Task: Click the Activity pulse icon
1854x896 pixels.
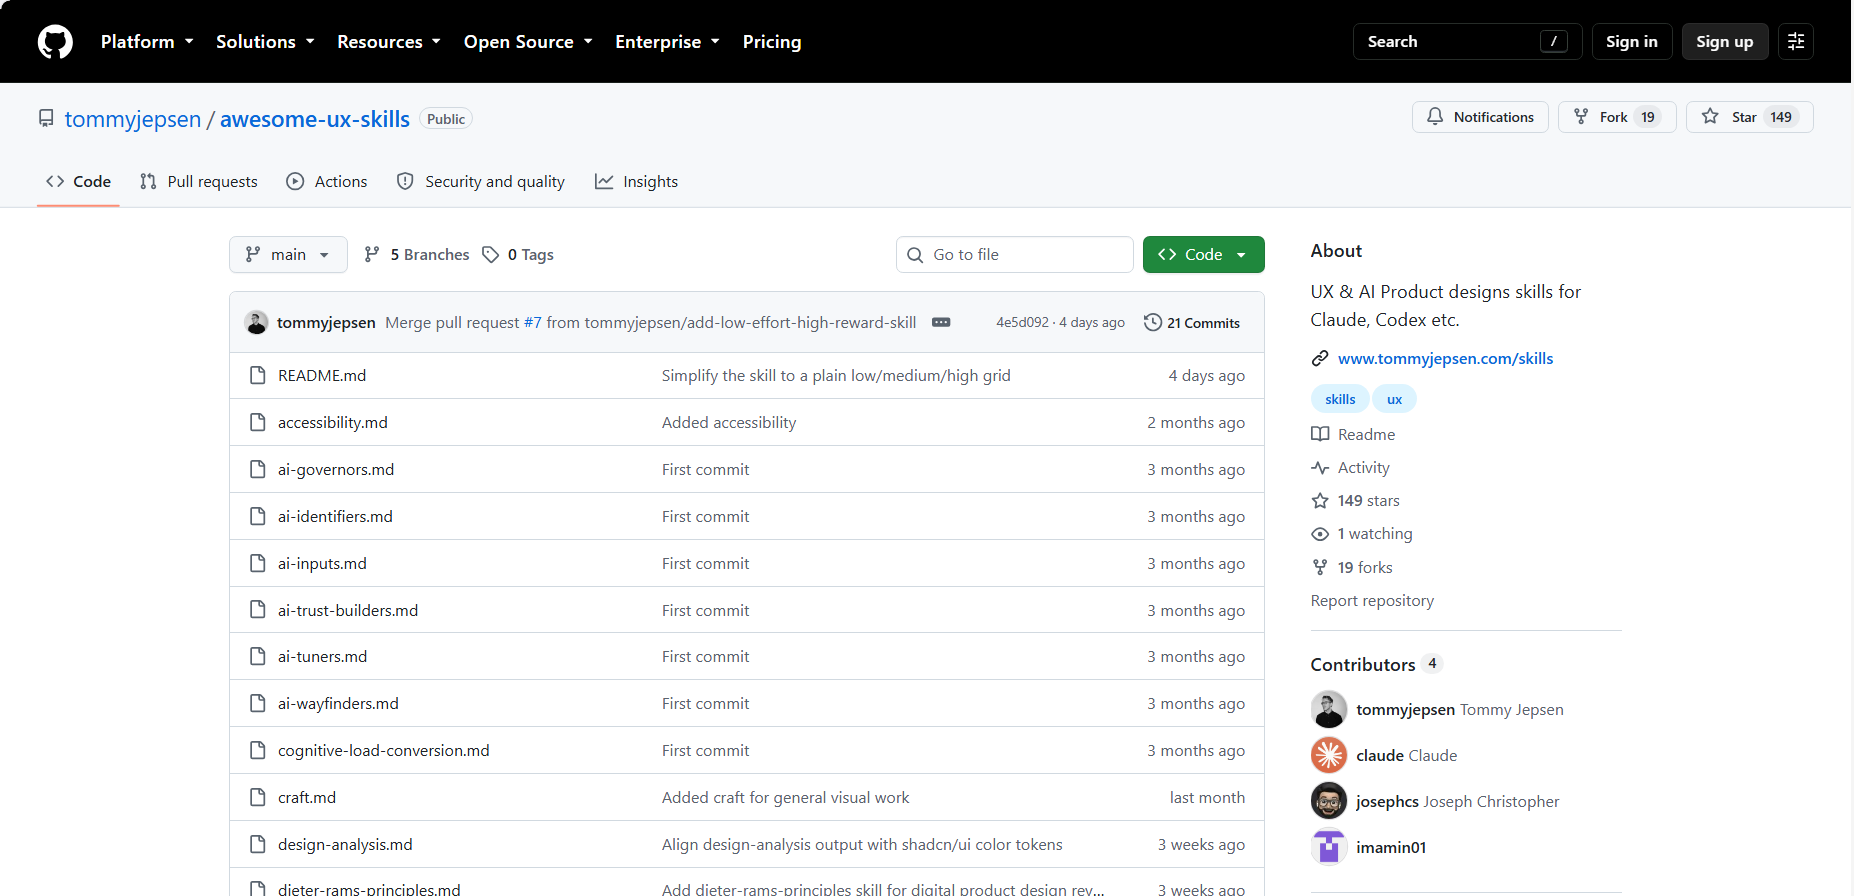Action: click(1320, 468)
